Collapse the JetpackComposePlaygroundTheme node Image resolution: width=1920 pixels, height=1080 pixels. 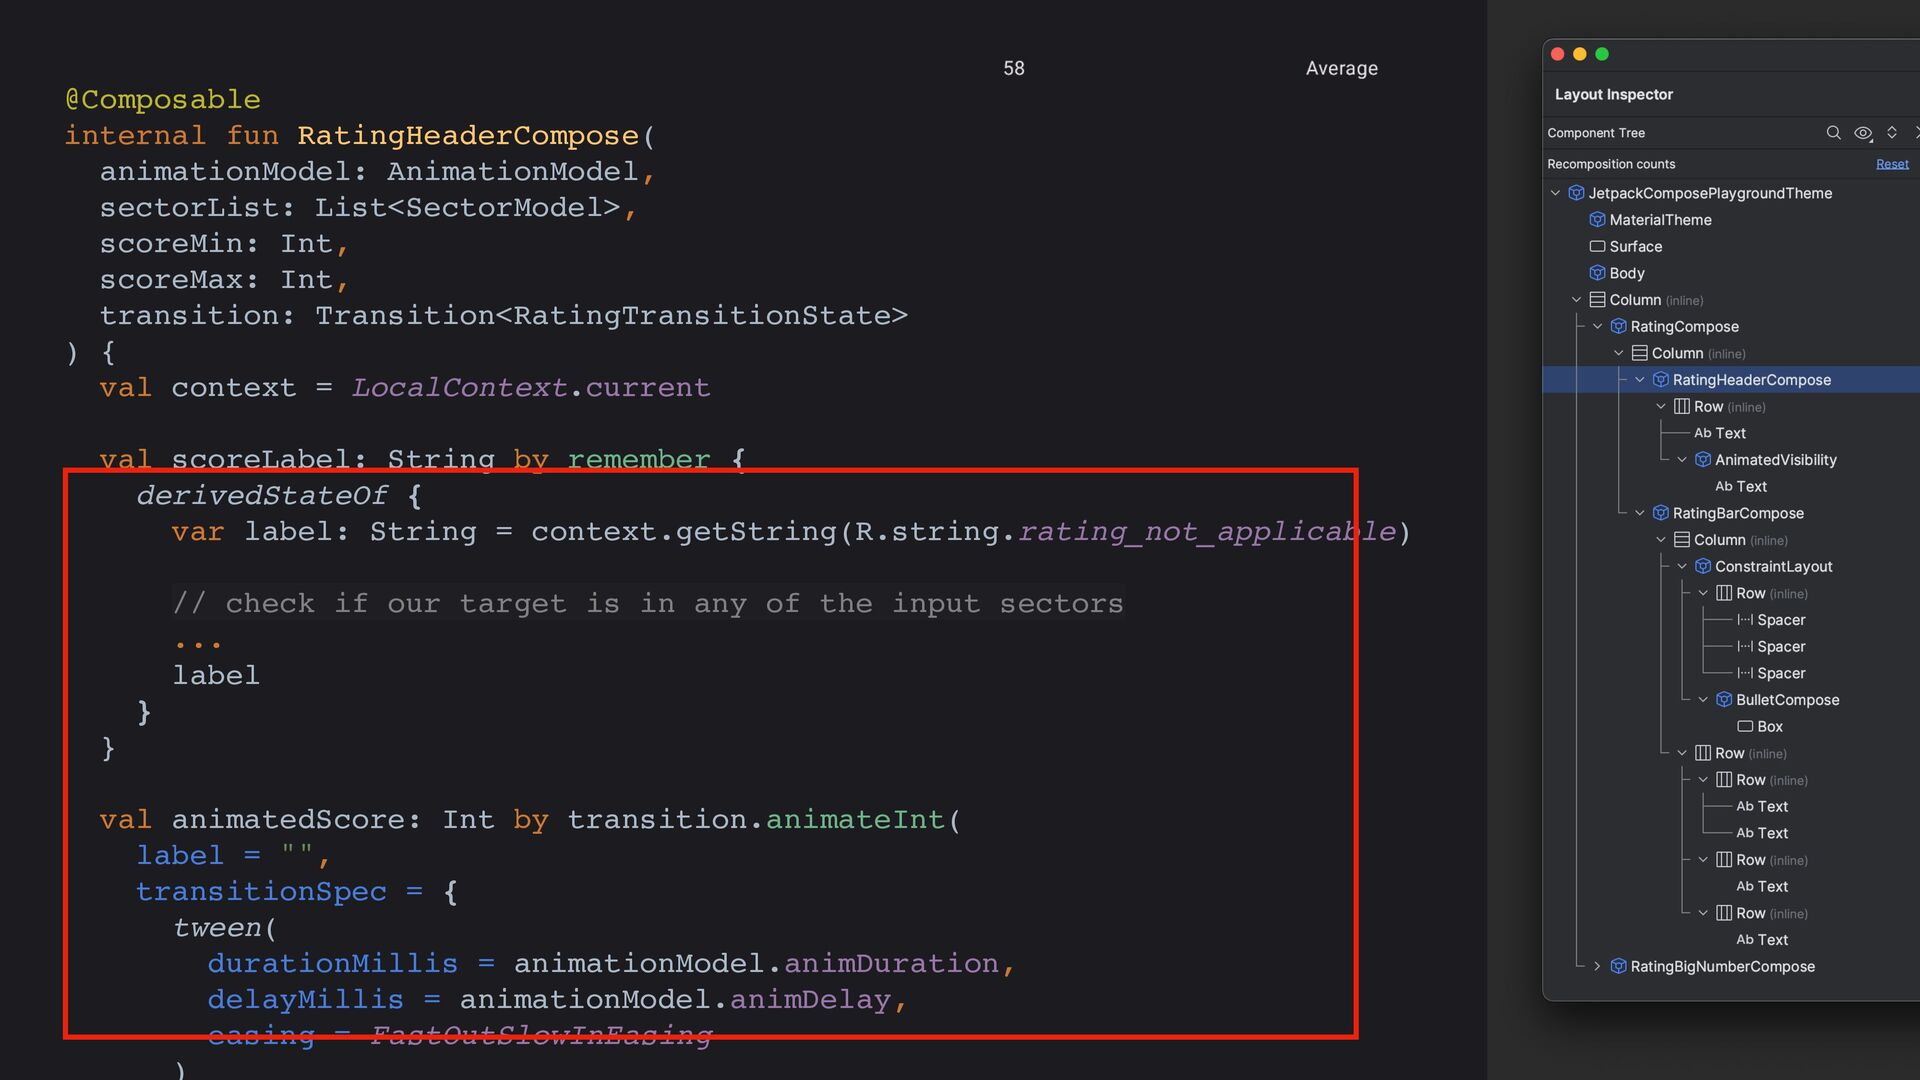[1555, 193]
